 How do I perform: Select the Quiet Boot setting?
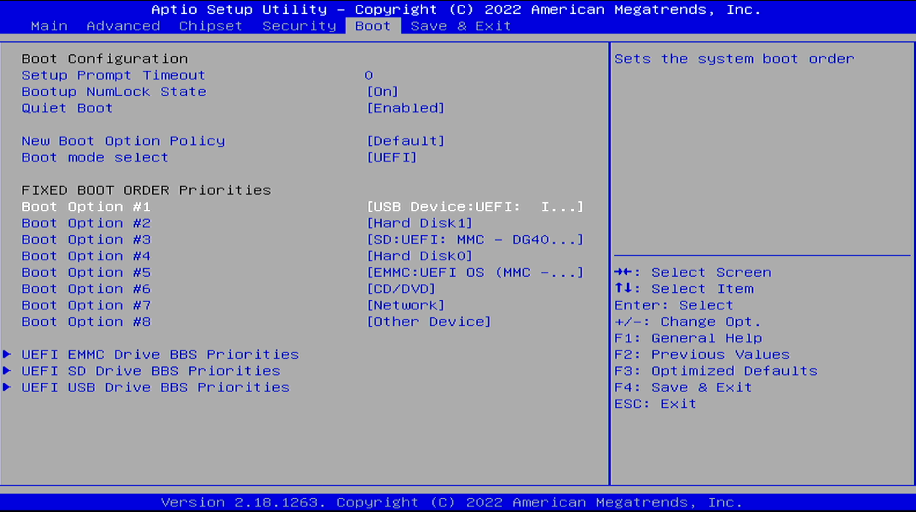67,108
